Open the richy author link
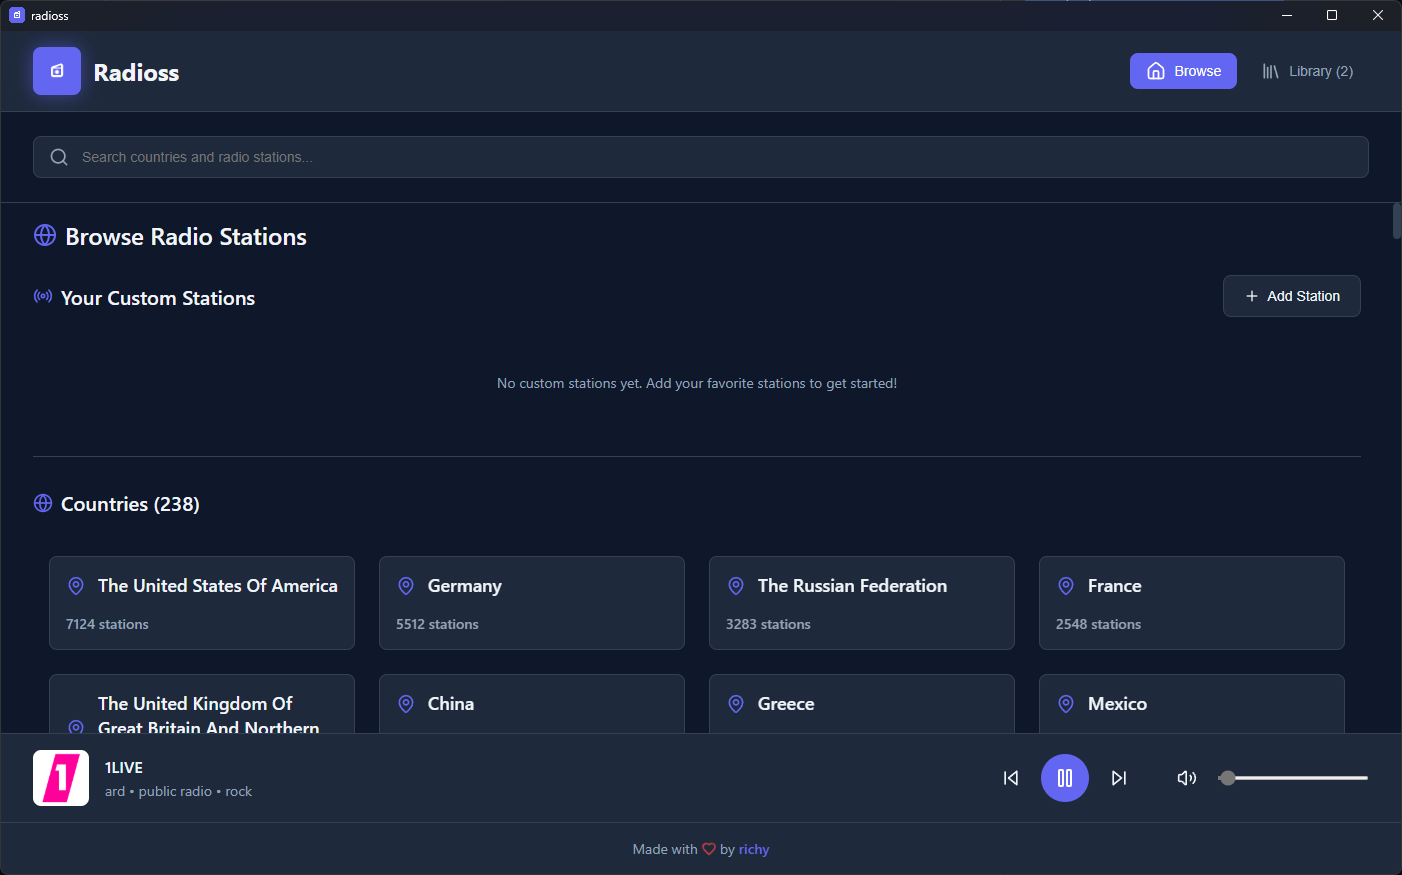This screenshot has width=1402, height=875. (754, 849)
